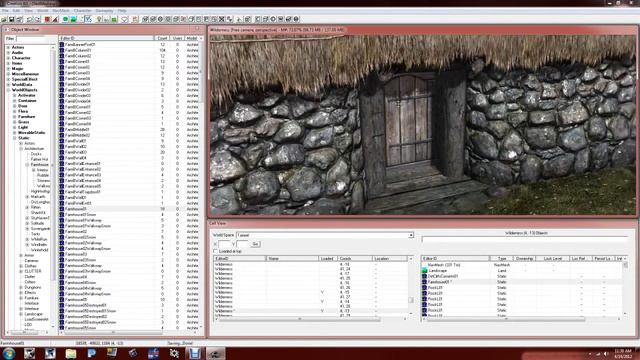
Task: Open the World menu
Action: (42, 11)
